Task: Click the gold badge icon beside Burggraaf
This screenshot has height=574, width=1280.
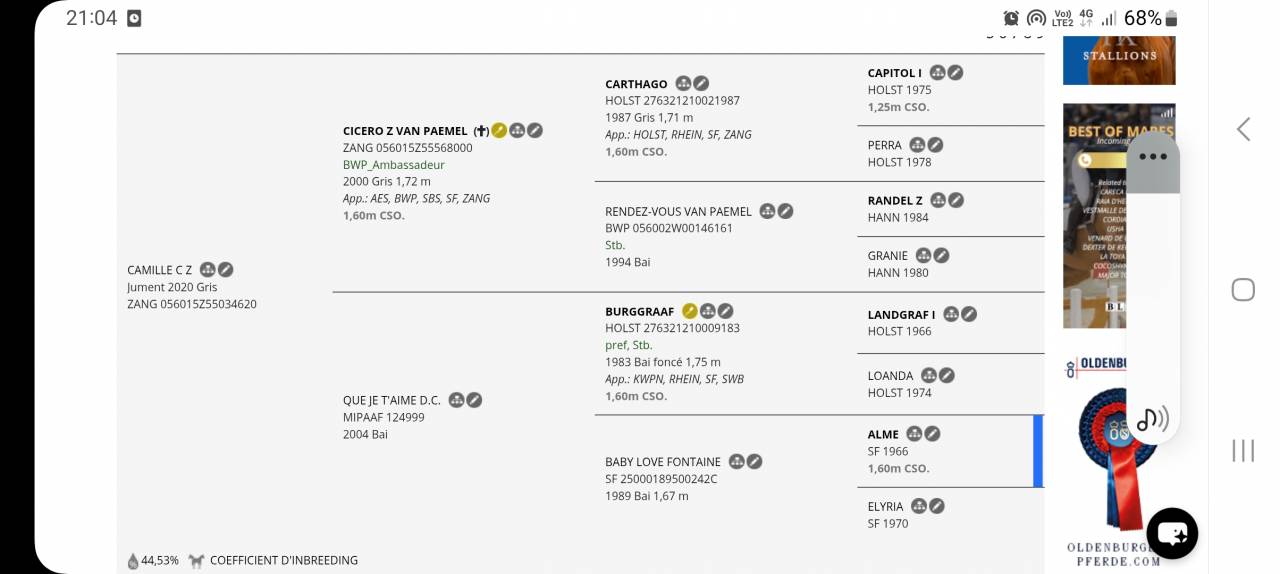Action: click(x=690, y=311)
